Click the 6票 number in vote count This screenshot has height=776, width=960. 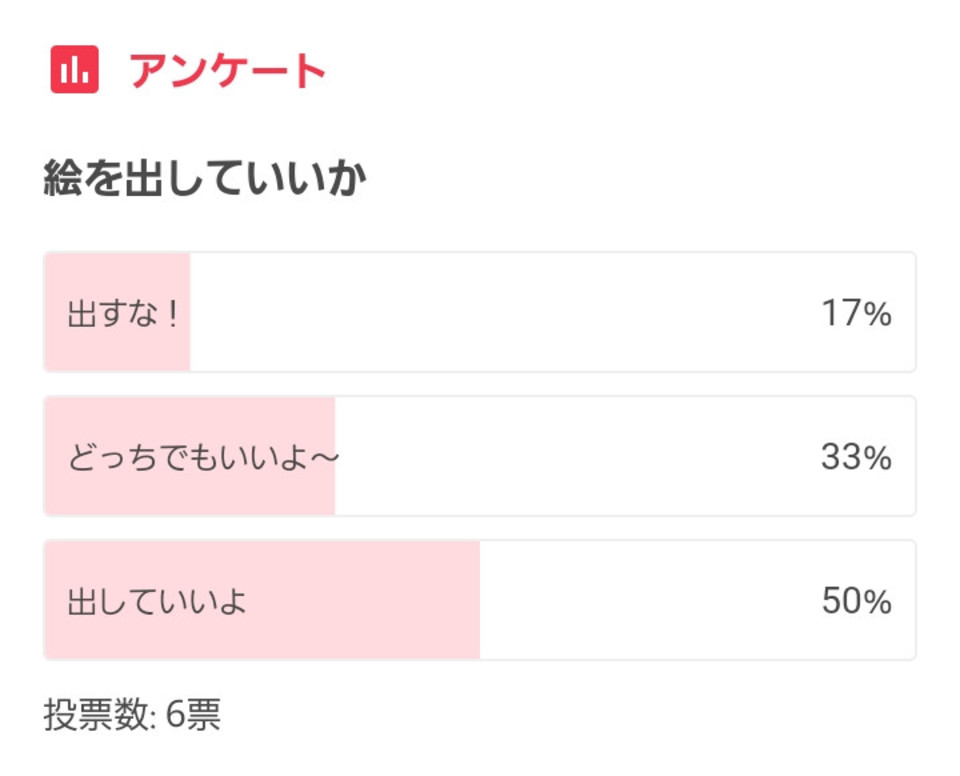(x=193, y=714)
